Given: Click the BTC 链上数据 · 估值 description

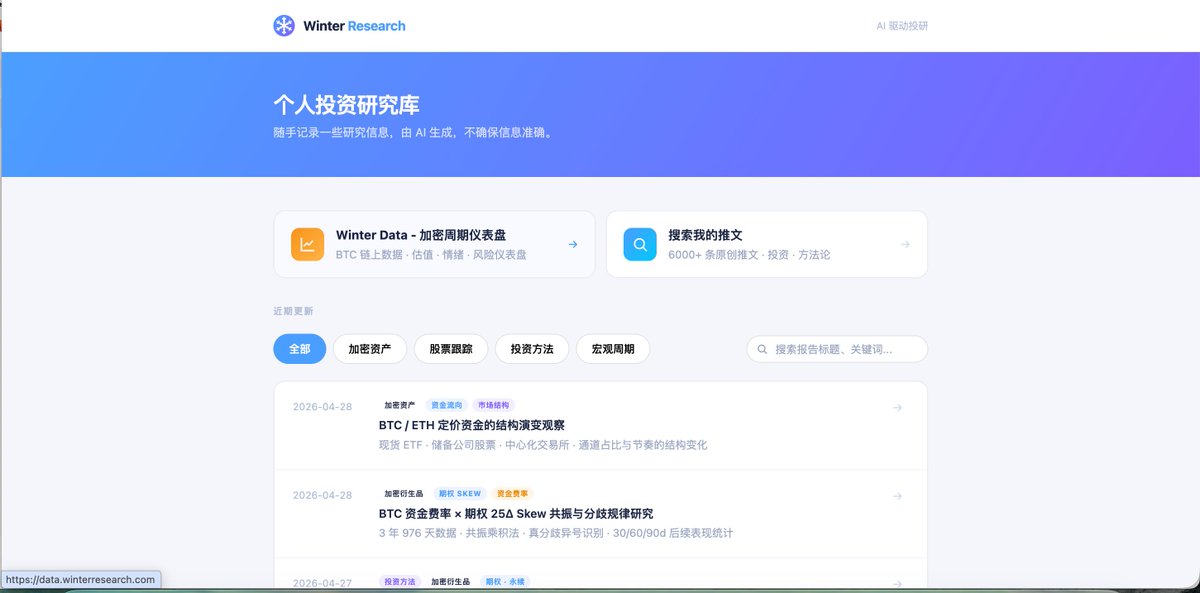Looking at the screenshot, I should 431,255.
